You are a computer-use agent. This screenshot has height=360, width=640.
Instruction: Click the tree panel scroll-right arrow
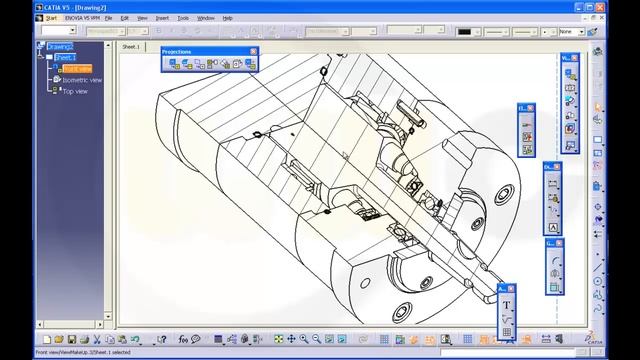pyautogui.click(x=100, y=324)
